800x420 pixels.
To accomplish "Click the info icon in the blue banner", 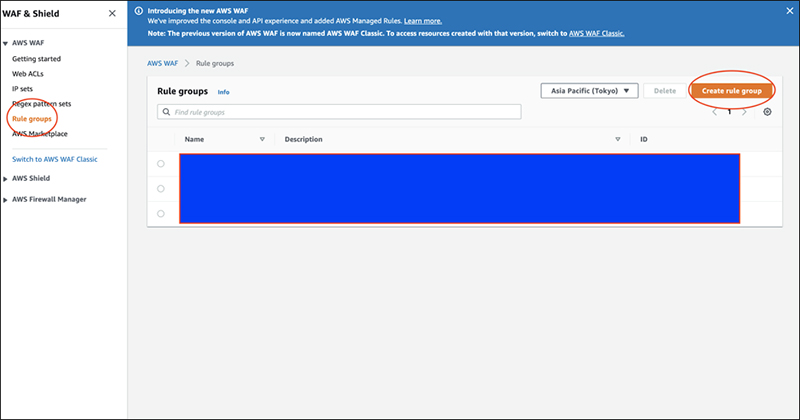I will 139,11.
